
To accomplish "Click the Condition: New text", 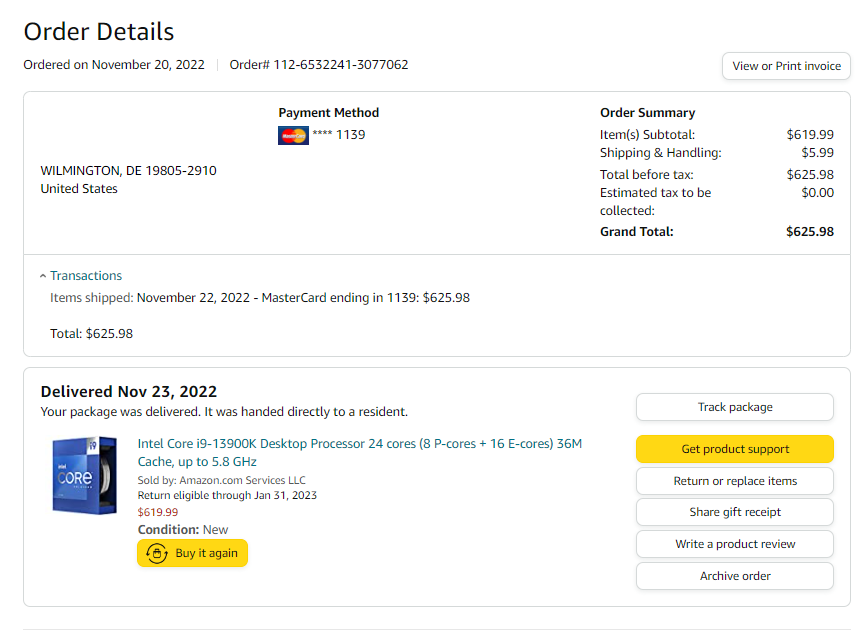I will click(182, 530).
